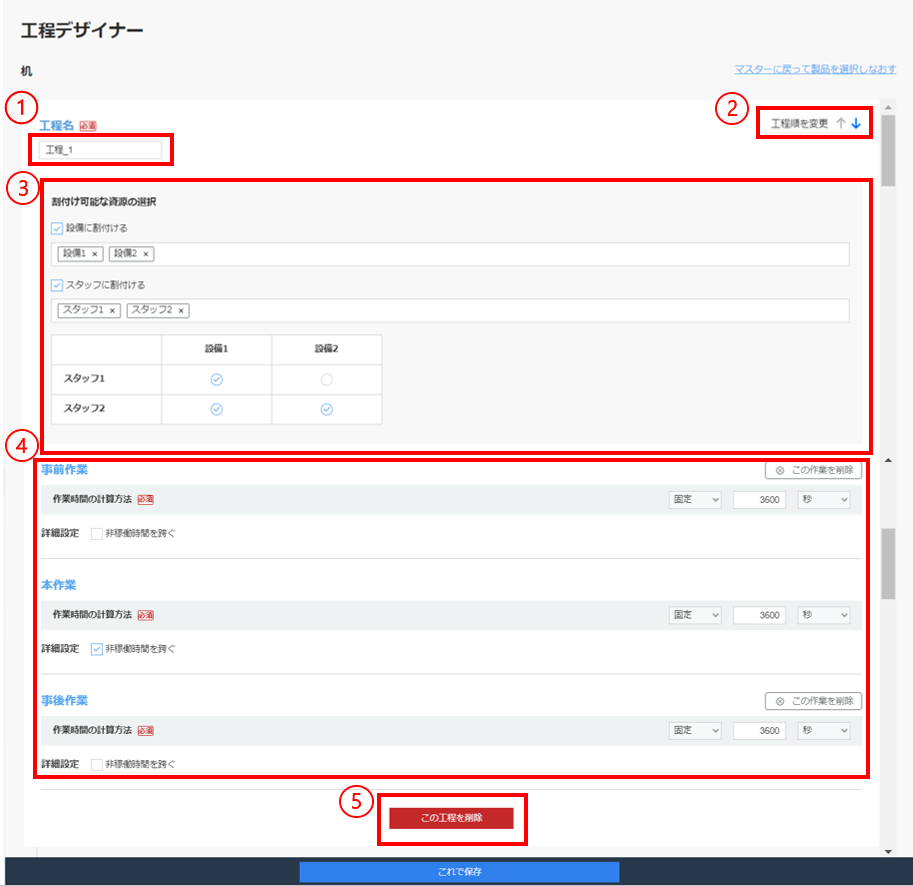
Task: Click the red この工程を削除 button
Action: (x=451, y=818)
